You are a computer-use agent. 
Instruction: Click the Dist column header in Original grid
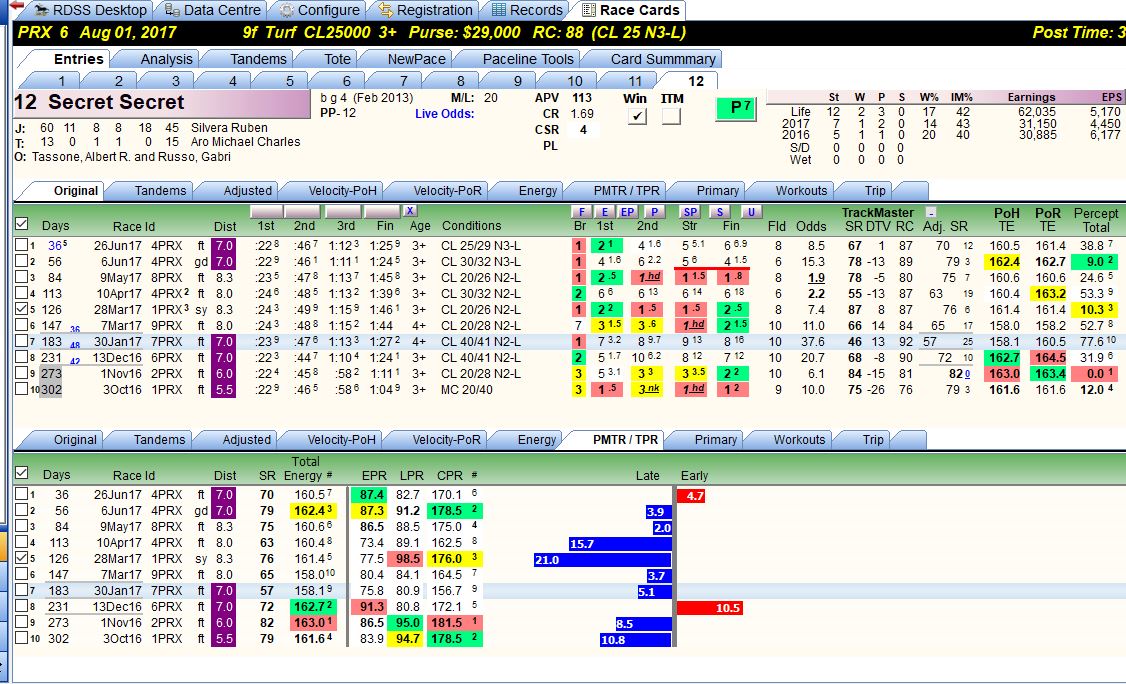click(x=225, y=226)
